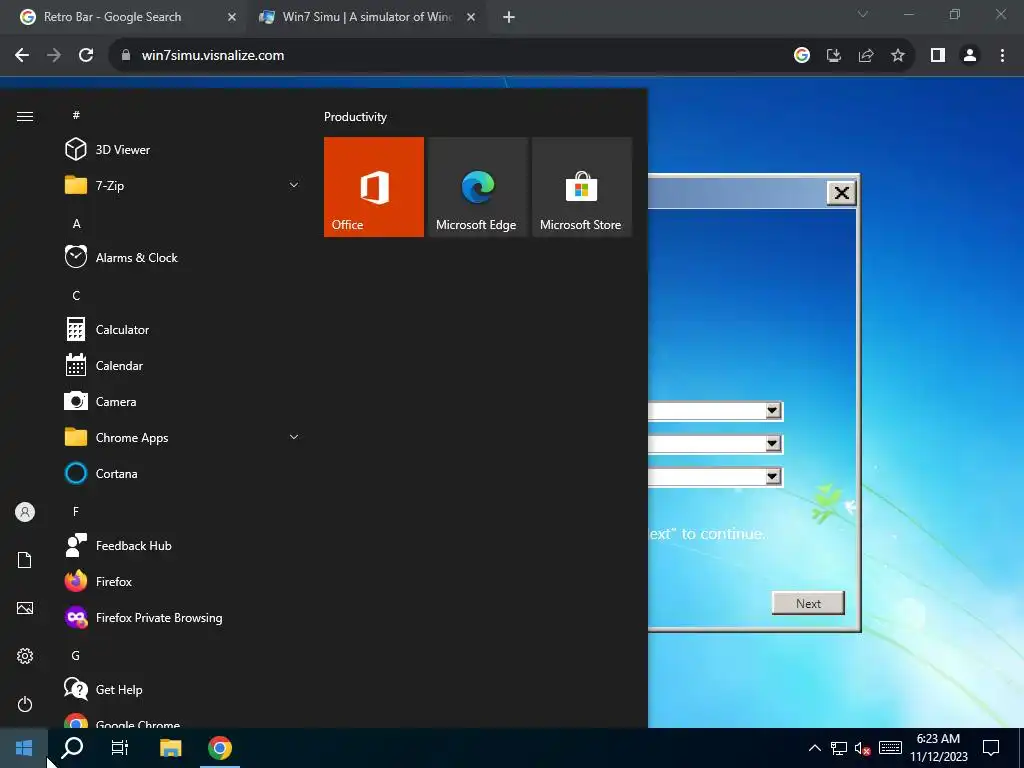Open Chrome's three-dot menu
Image resolution: width=1024 pixels, height=768 pixels.
1002,56
